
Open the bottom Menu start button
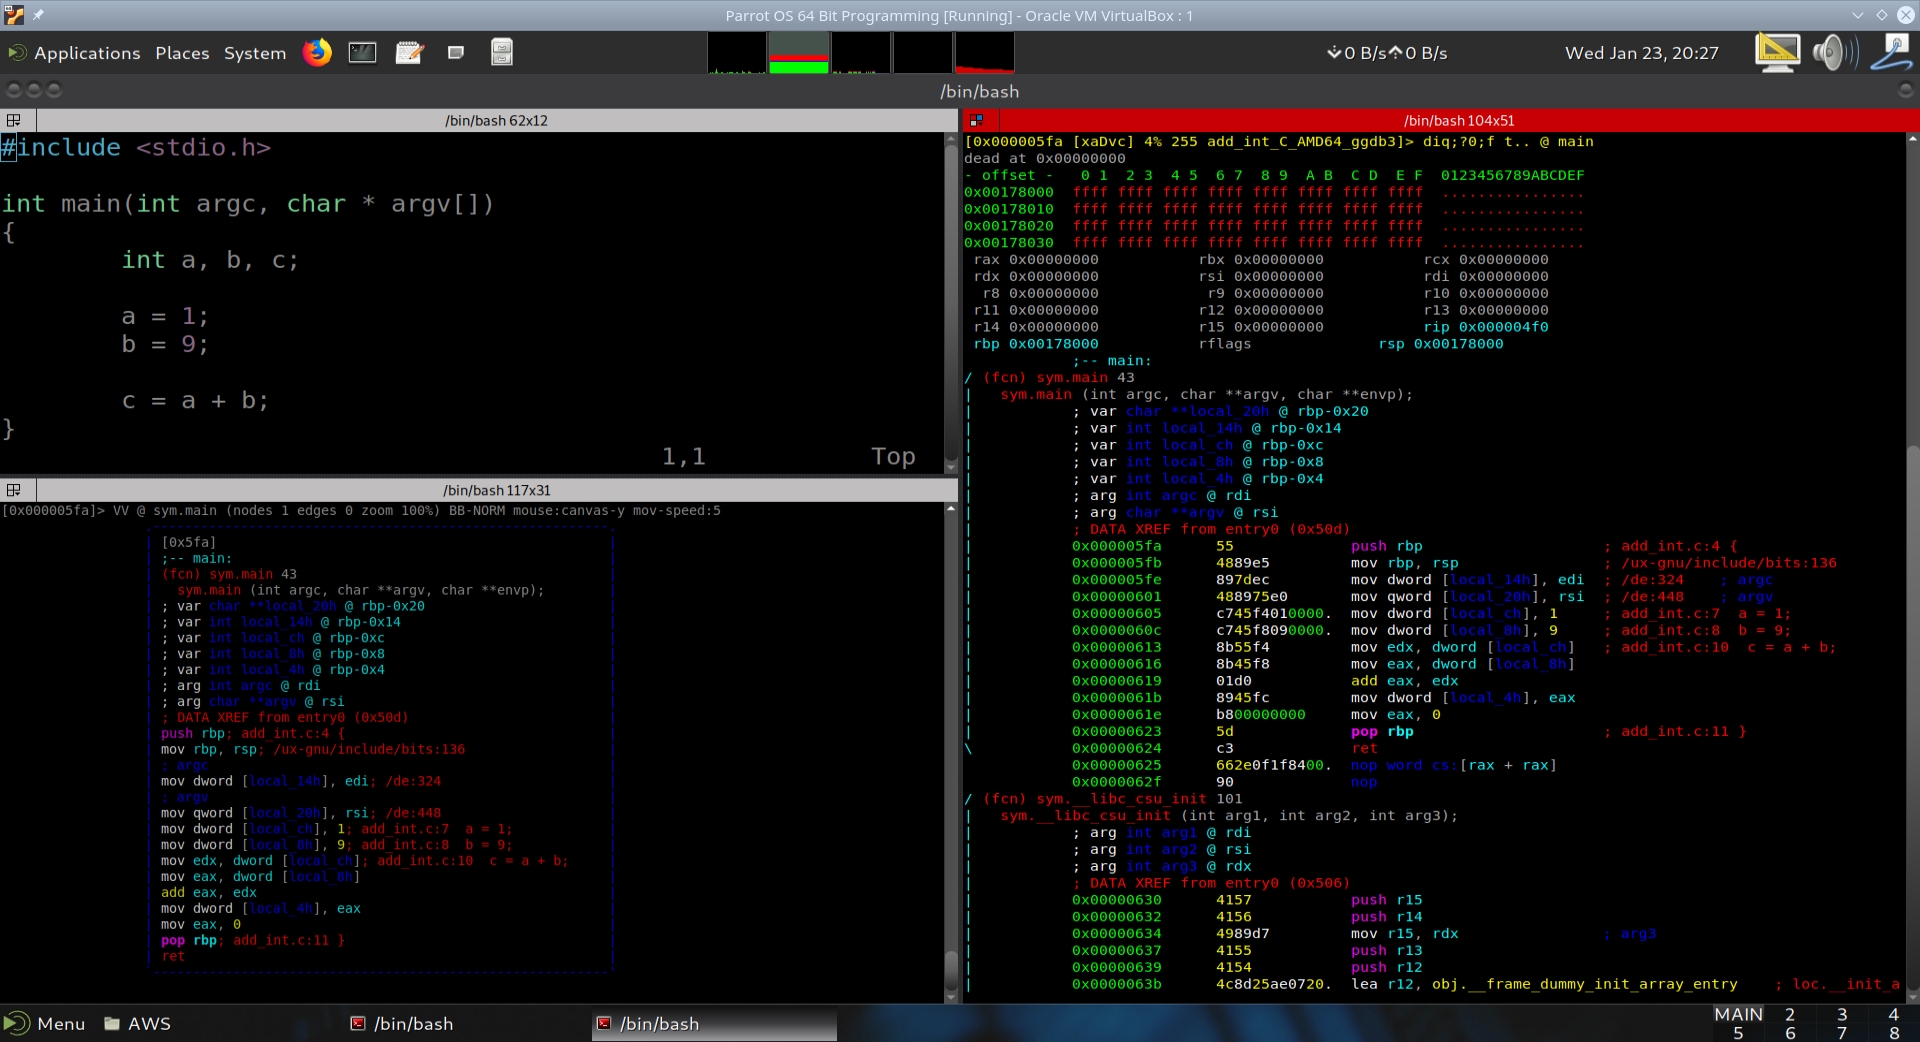click(46, 1024)
